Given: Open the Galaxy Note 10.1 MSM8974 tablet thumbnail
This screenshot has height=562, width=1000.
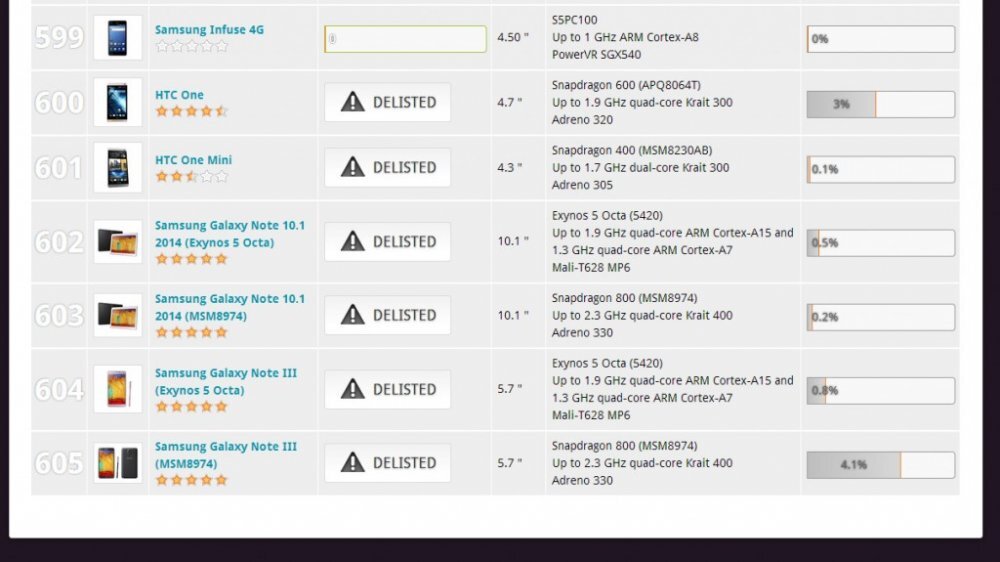Looking at the screenshot, I should (x=117, y=315).
